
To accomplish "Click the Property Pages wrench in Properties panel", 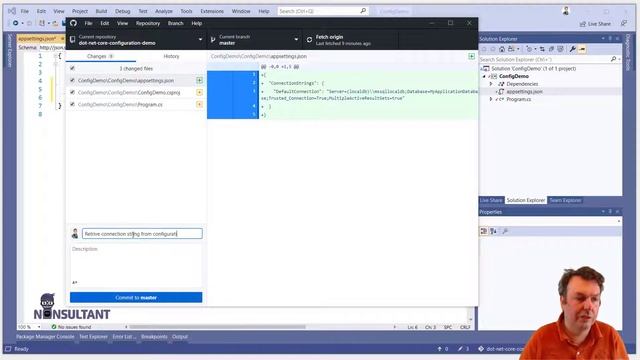I will pos(505,231).
